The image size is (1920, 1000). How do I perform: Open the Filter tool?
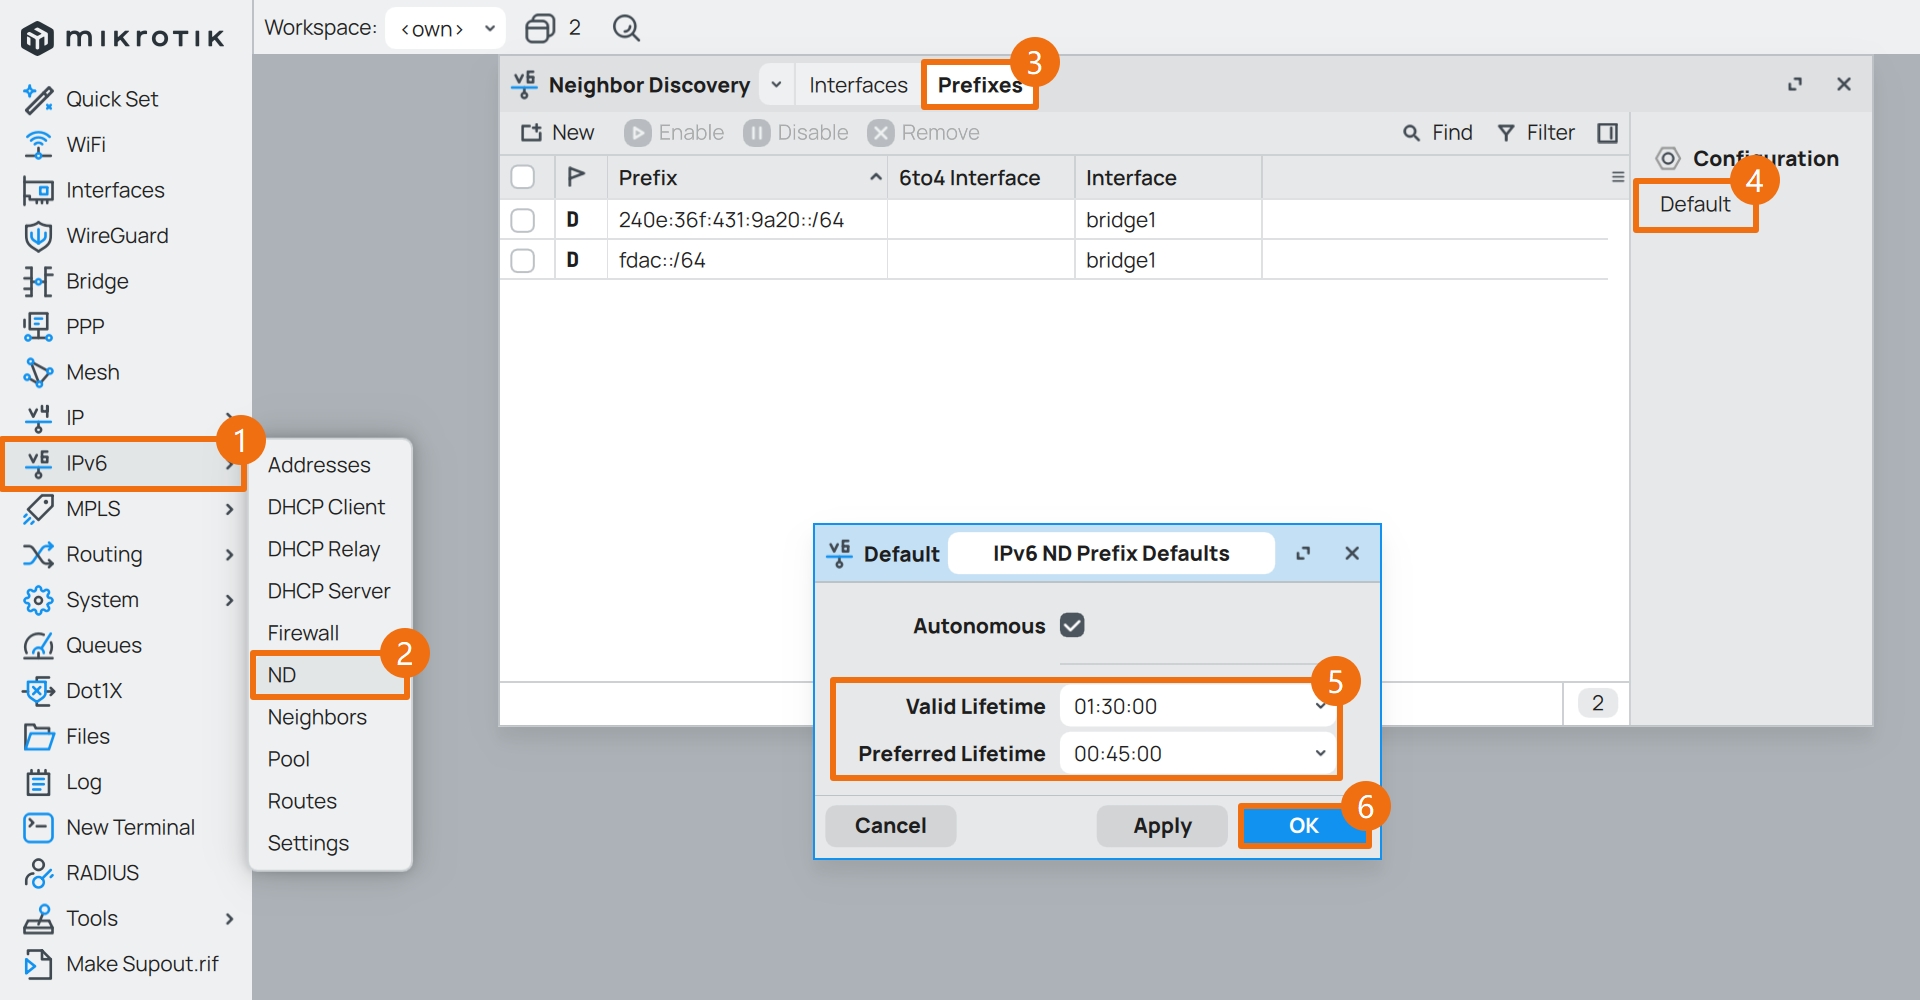point(1535,133)
